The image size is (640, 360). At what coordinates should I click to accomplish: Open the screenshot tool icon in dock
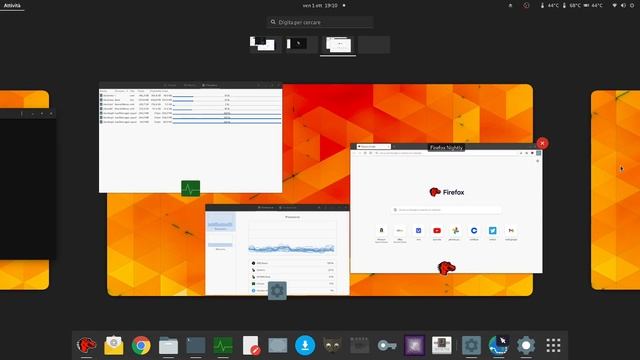(278, 345)
